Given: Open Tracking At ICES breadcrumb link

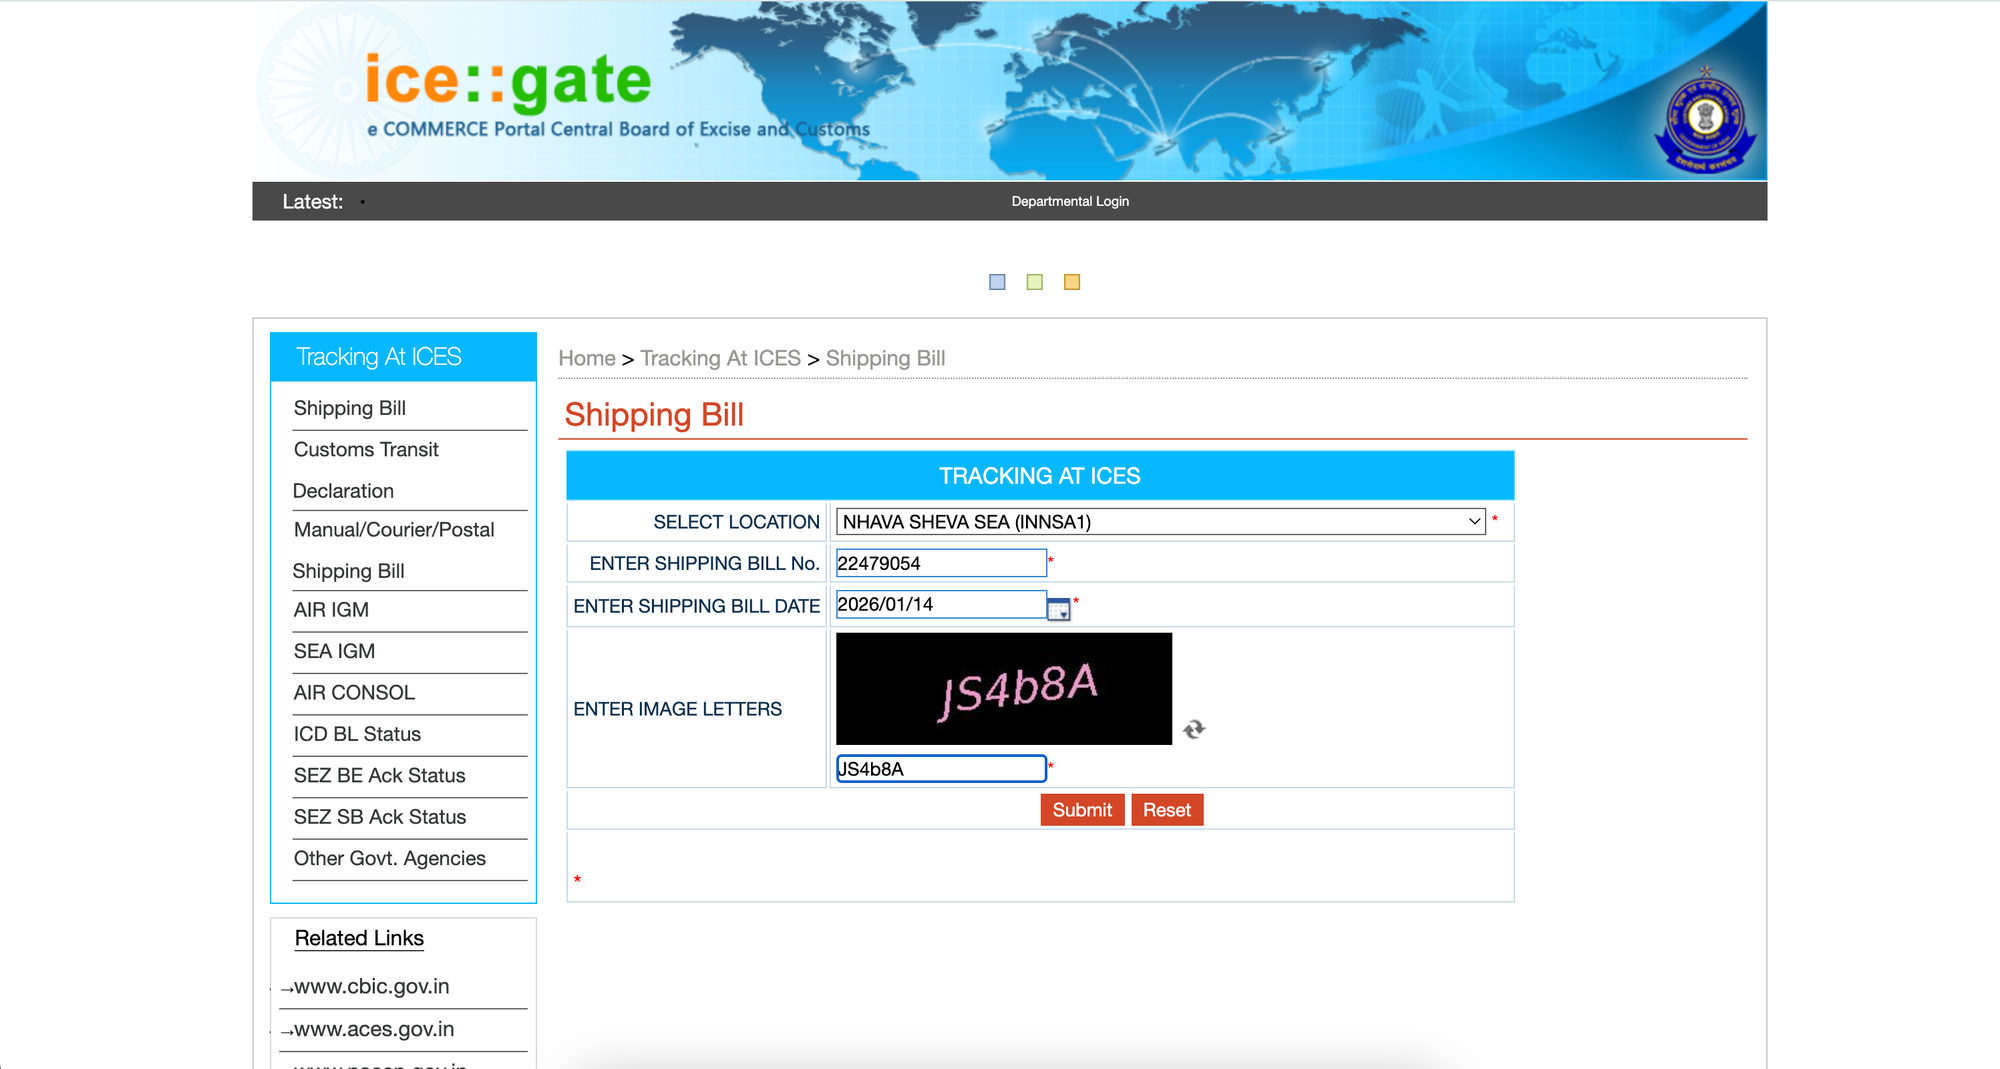Looking at the screenshot, I should (720, 358).
